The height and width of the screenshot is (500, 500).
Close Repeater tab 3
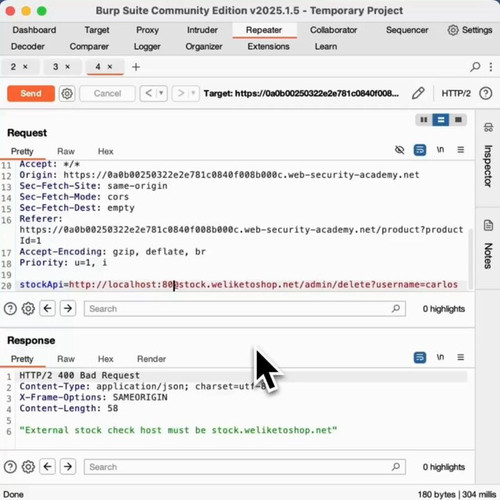pyautogui.click(x=67, y=67)
